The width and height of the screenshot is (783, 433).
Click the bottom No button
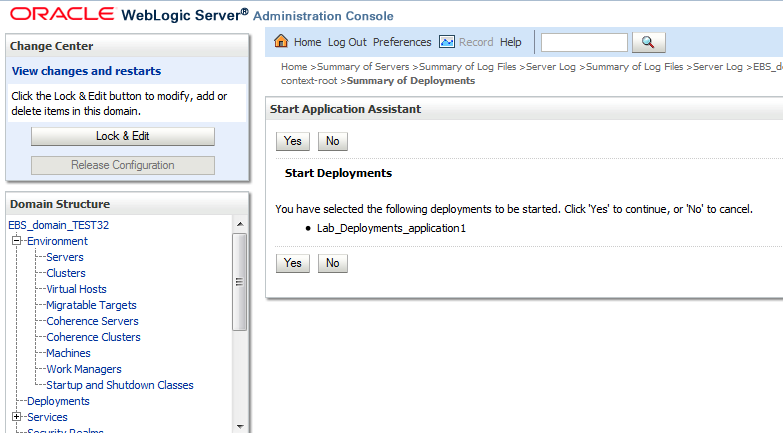click(x=332, y=263)
